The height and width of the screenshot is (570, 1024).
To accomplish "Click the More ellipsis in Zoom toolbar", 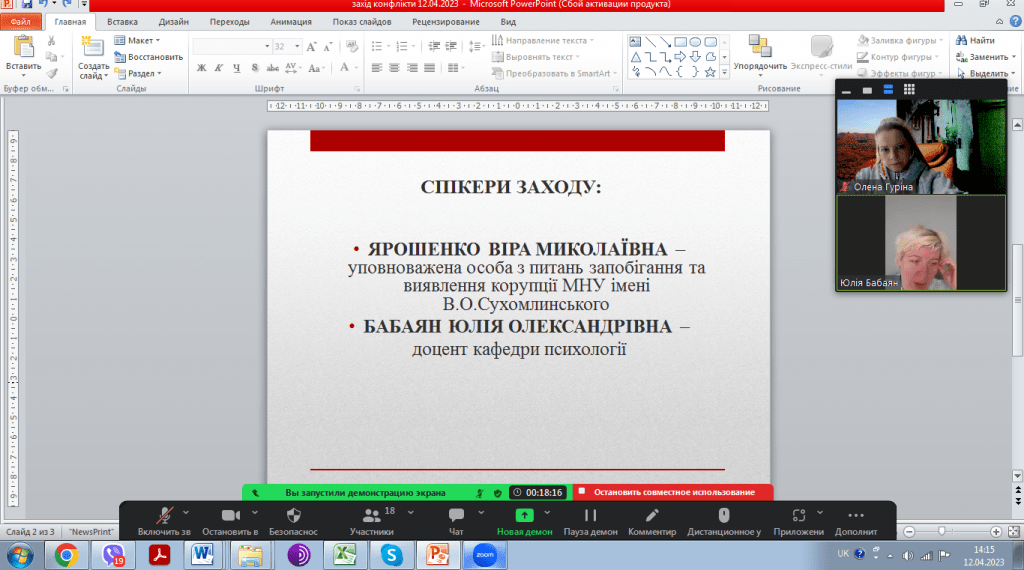I will click(855, 515).
